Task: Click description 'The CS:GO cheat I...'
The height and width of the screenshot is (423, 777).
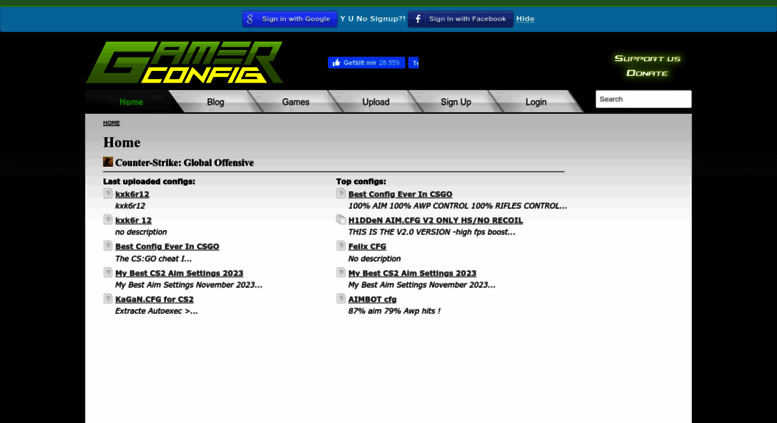Action: pyautogui.click(x=153, y=259)
